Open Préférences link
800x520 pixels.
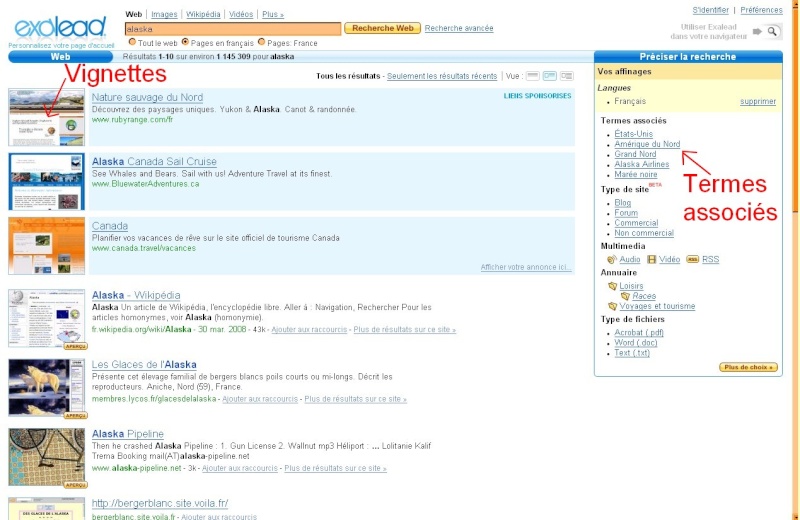click(x=761, y=10)
